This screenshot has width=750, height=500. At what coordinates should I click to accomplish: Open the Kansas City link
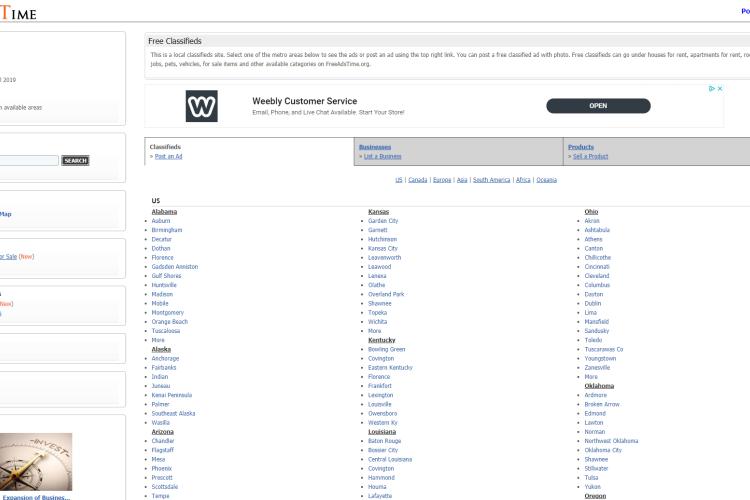point(383,248)
